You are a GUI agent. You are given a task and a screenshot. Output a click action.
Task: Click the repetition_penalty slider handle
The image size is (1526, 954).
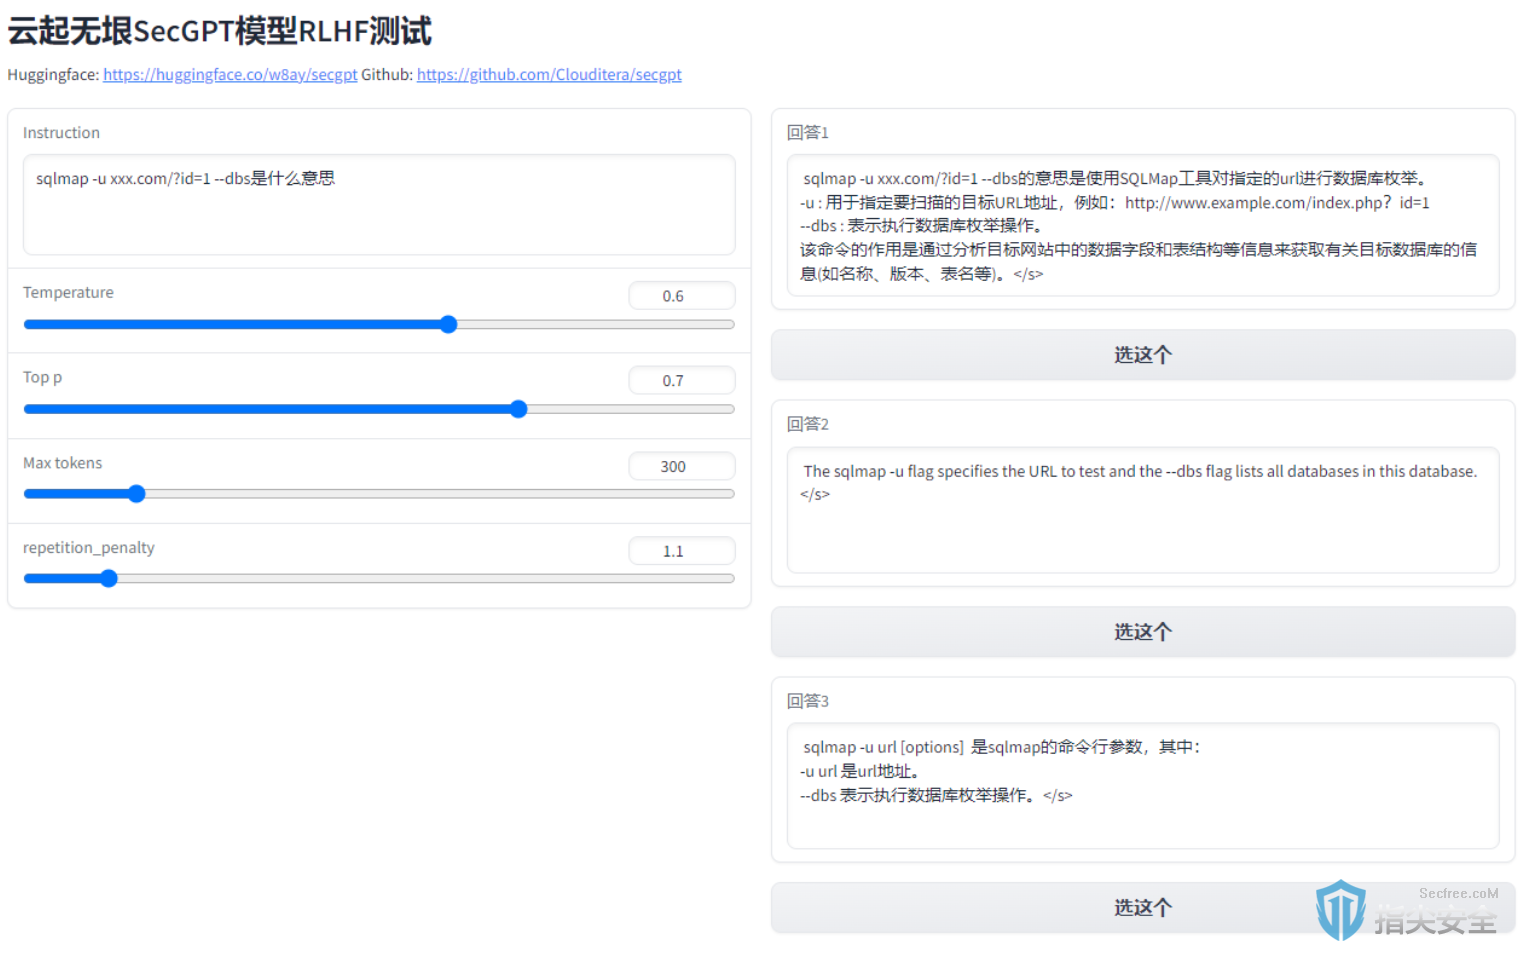(109, 578)
